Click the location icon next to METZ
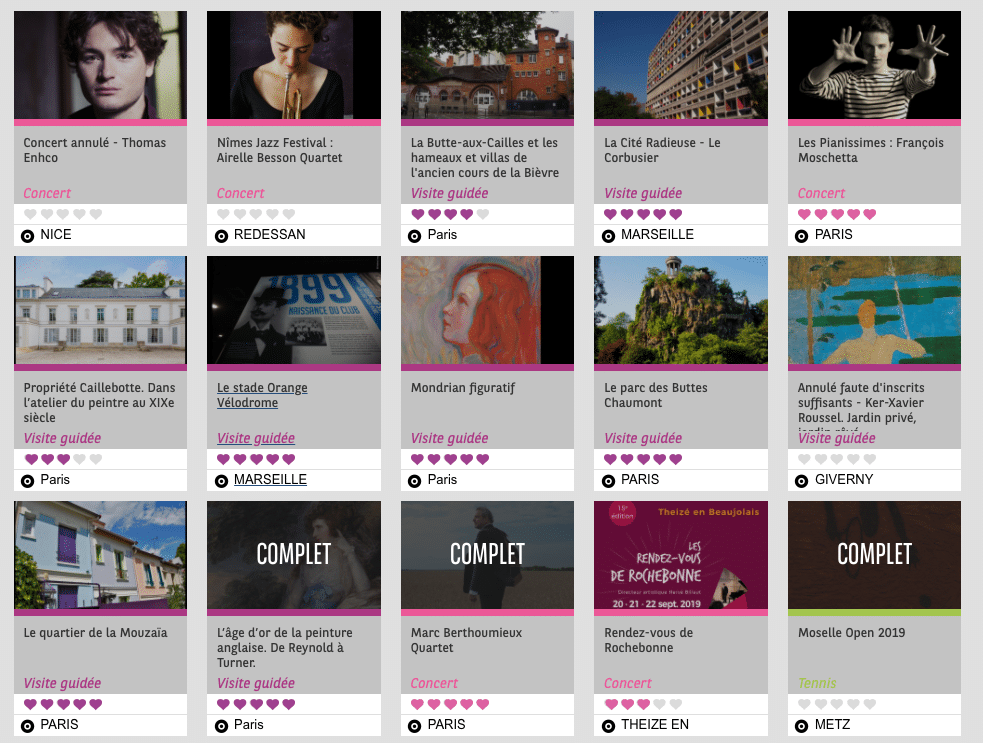 point(801,725)
